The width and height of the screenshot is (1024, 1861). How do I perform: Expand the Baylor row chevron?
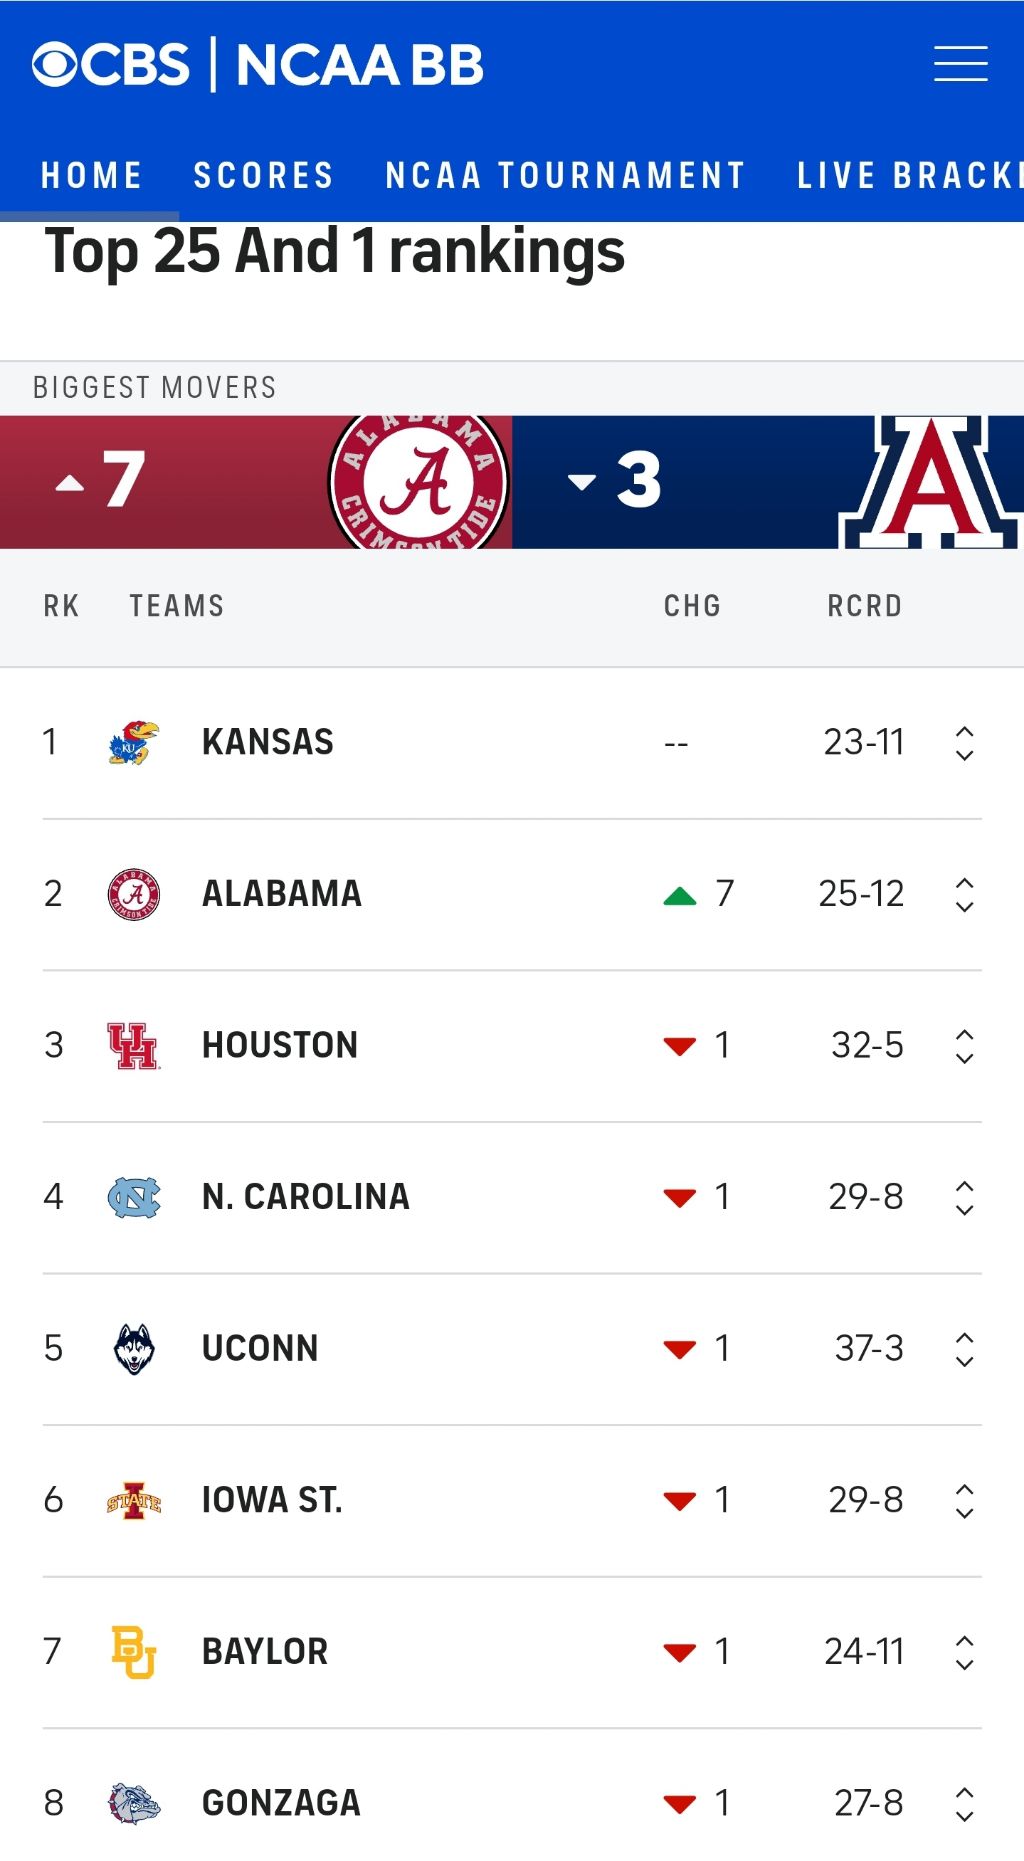[x=964, y=1652]
